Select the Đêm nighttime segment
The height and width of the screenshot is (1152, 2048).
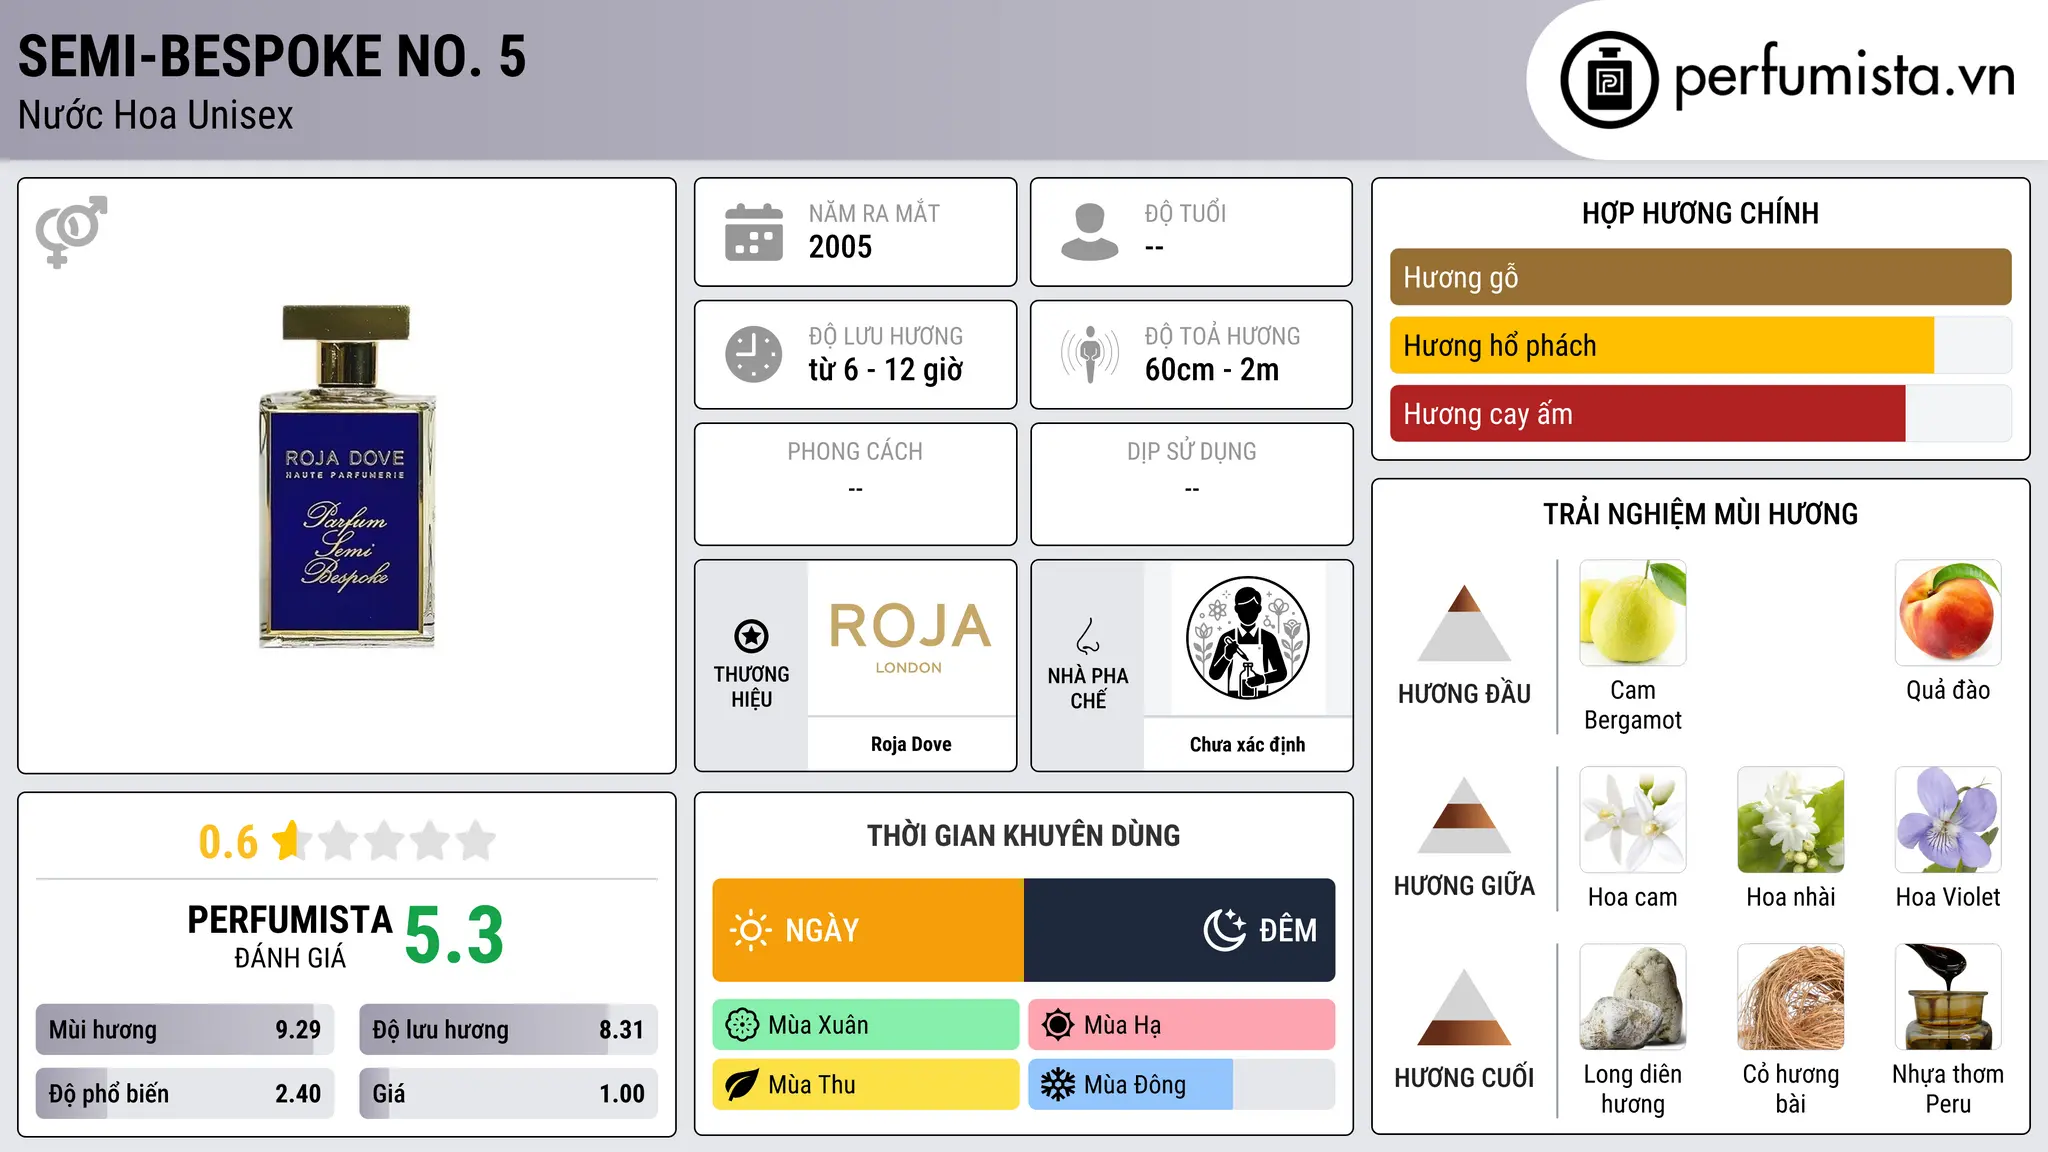1179,930
